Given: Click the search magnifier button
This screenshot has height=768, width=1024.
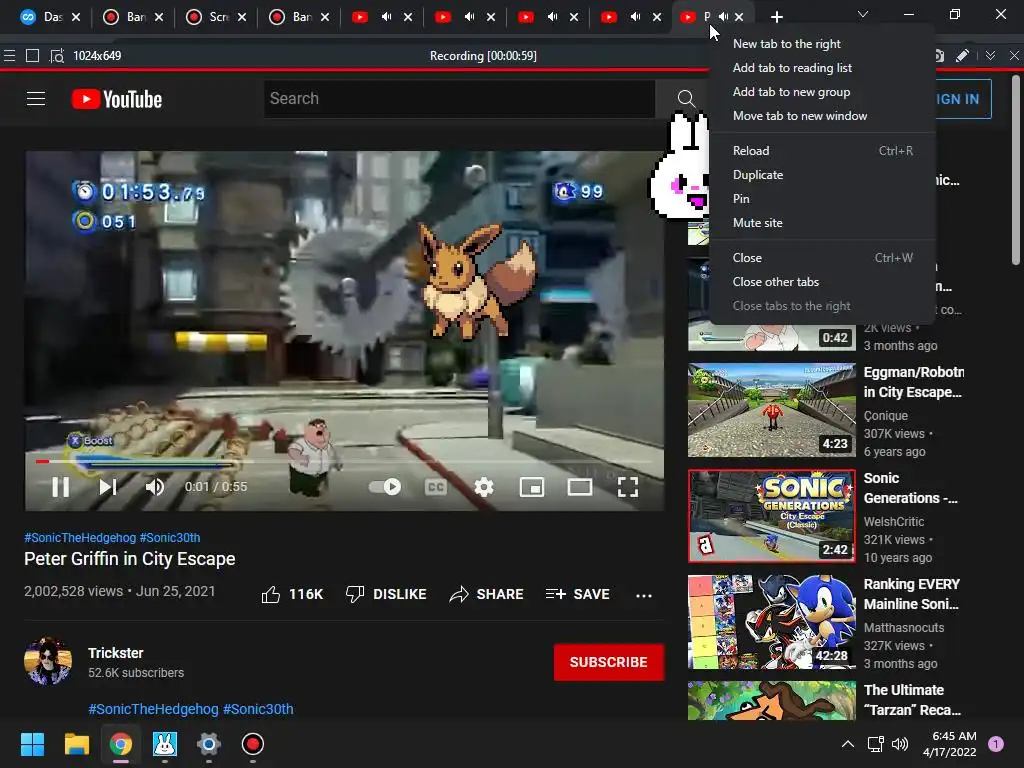Looking at the screenshot, I should [x=686, y=99].
